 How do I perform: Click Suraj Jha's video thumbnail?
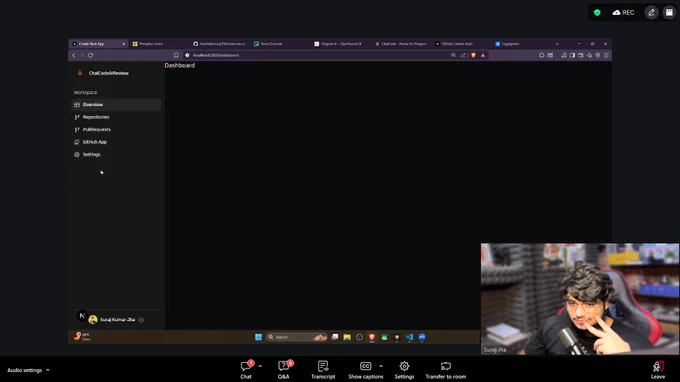click(x=580, y=299)
